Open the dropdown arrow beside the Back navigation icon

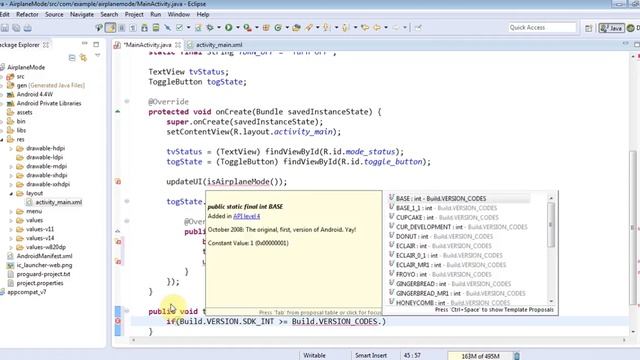coord(386,28)
